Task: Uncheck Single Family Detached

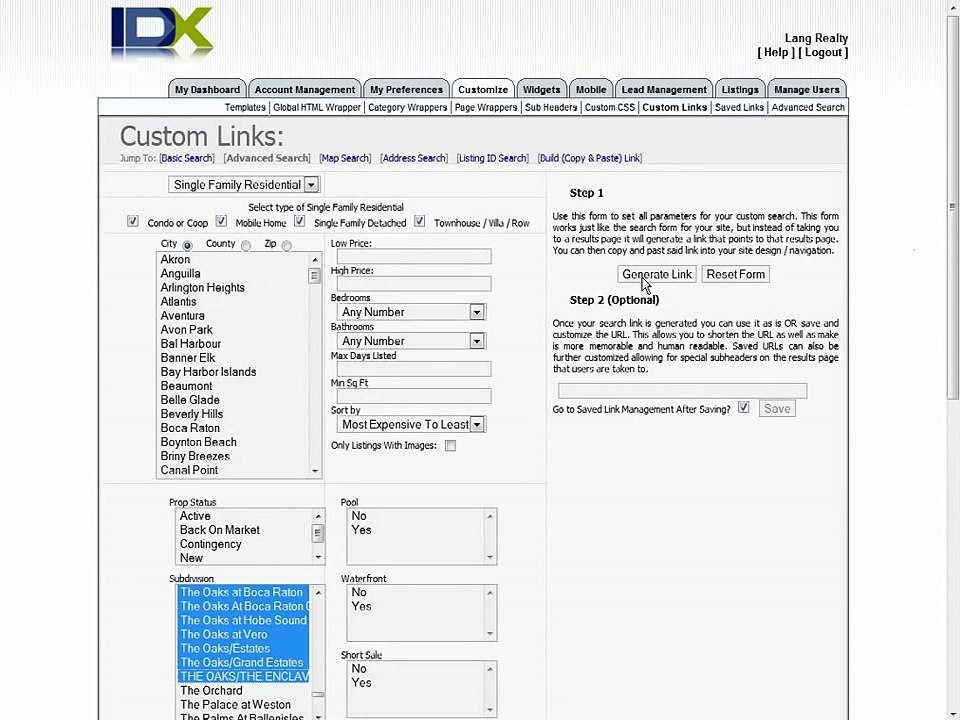Action: (x=299, y=221)
